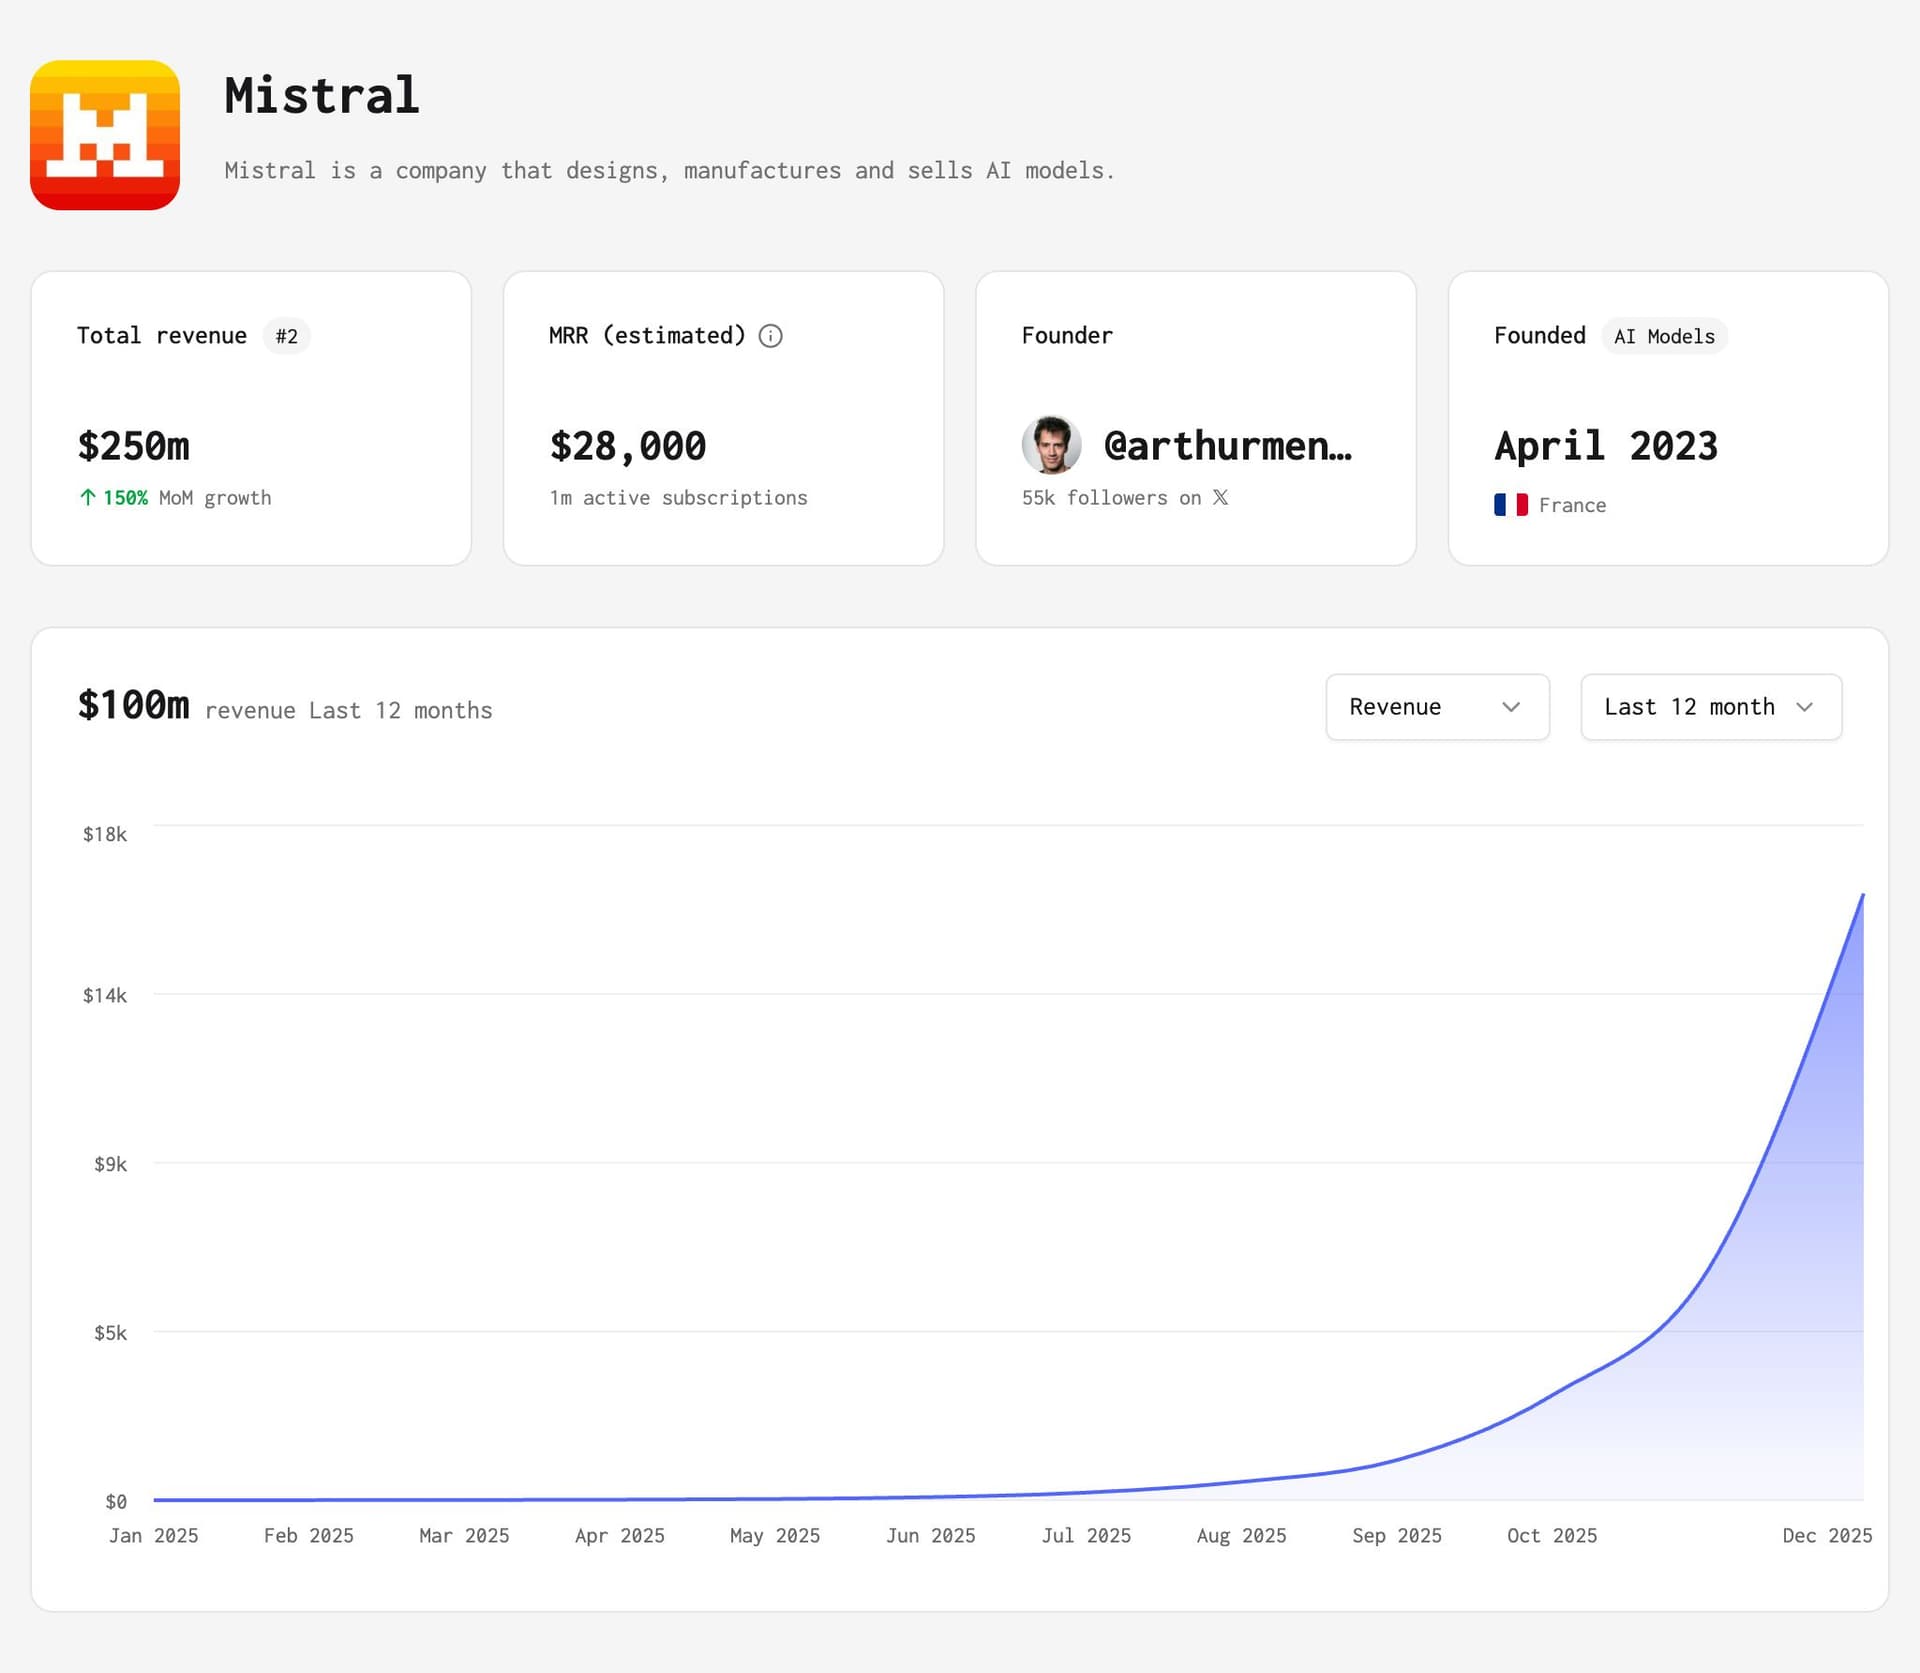Click the France flag icon
Image resolution: width=1920 pixels, height=1673 pixels.
tap(1510, 505)
